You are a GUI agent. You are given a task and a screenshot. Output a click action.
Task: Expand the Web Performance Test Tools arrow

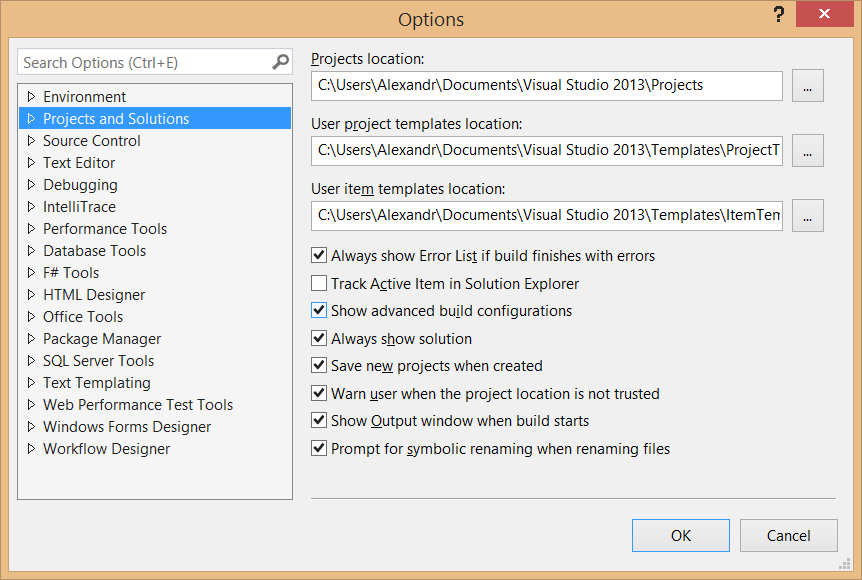31,404
